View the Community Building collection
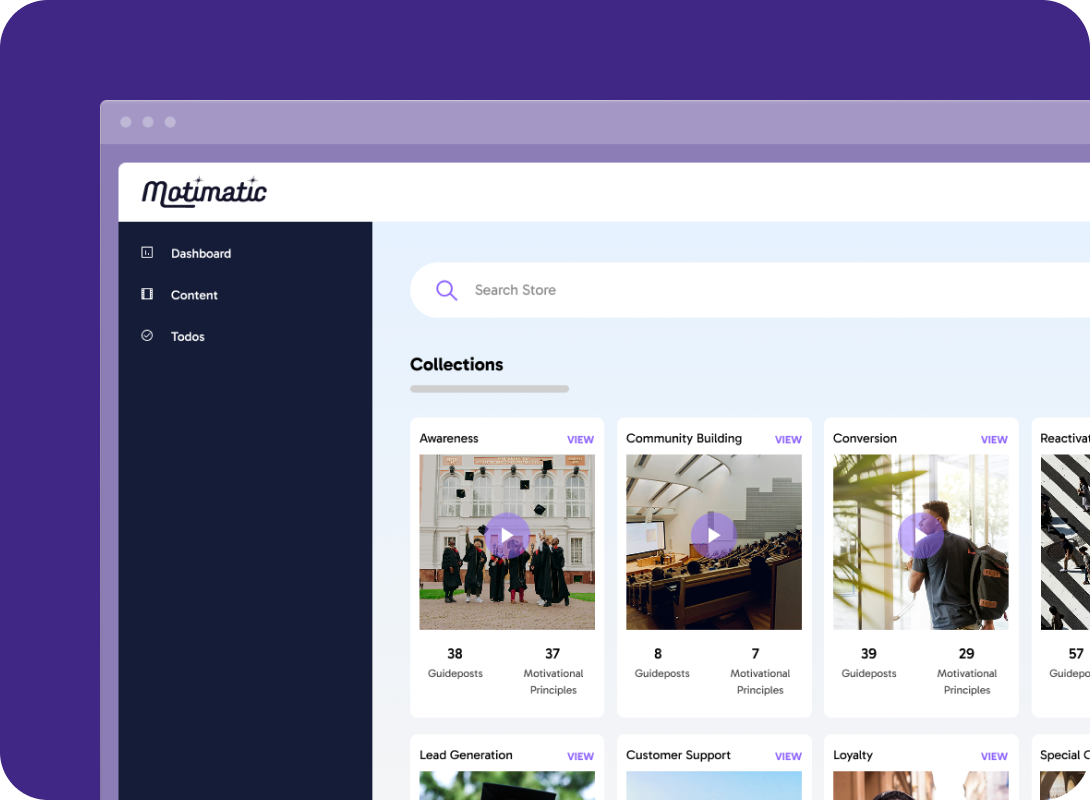Viewport: 1090px width, 800px height. click(x=788, y=439)
